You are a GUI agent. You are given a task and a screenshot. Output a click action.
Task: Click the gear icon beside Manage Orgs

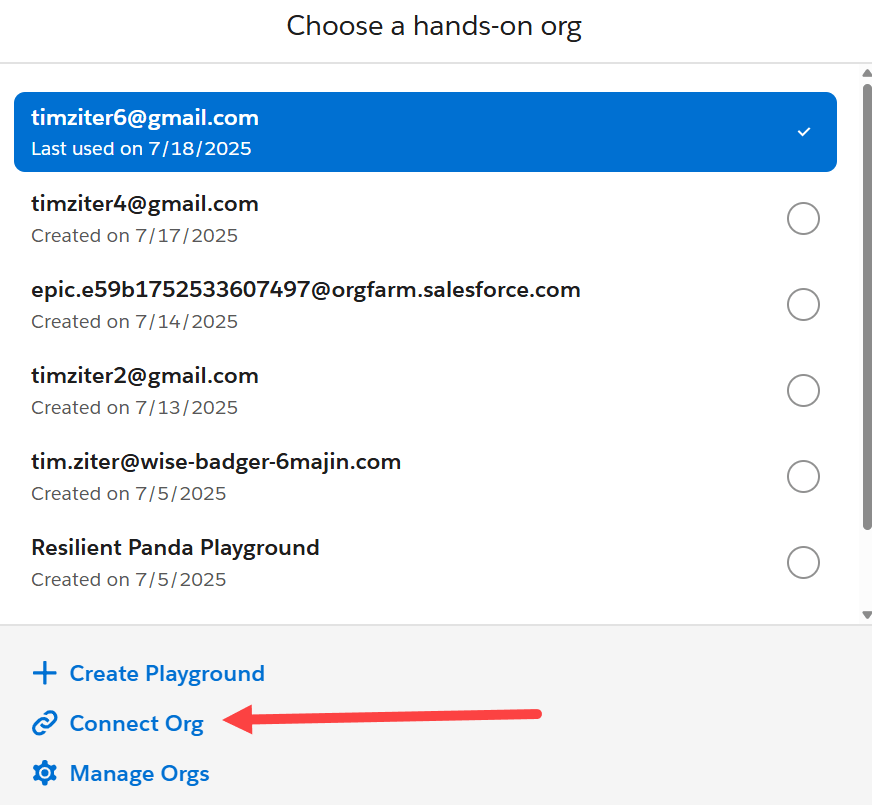click(45, 773)
